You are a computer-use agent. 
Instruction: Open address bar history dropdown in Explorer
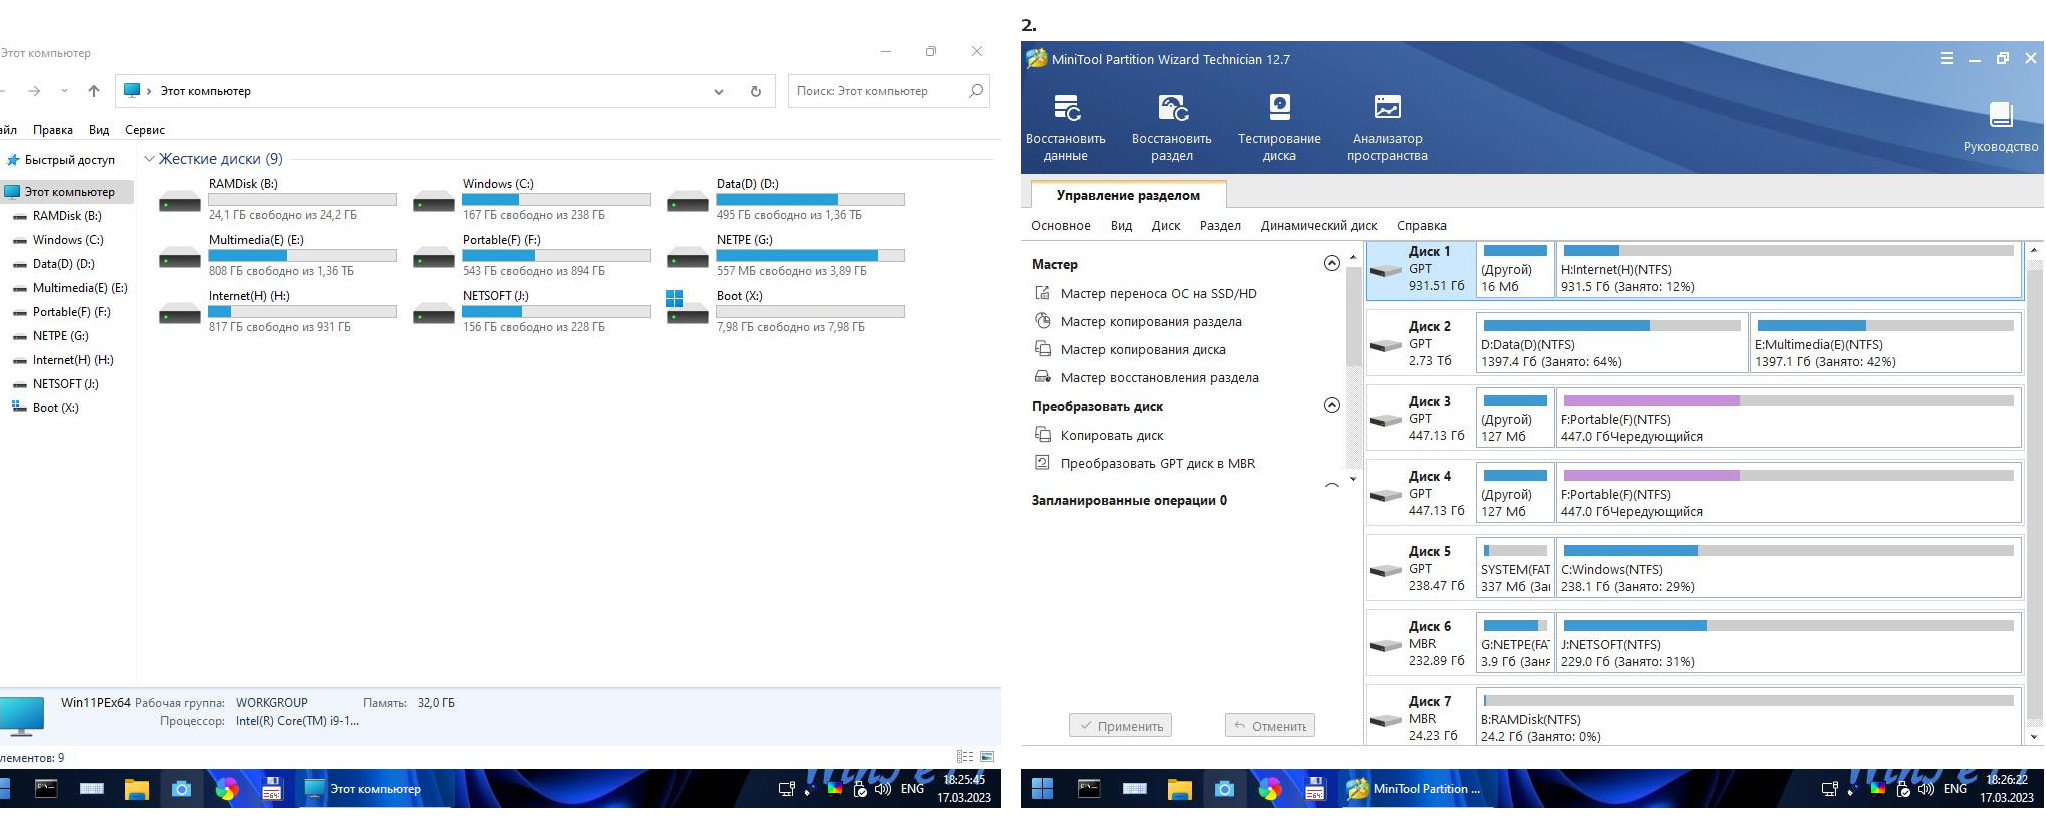(x=719, y=91)
